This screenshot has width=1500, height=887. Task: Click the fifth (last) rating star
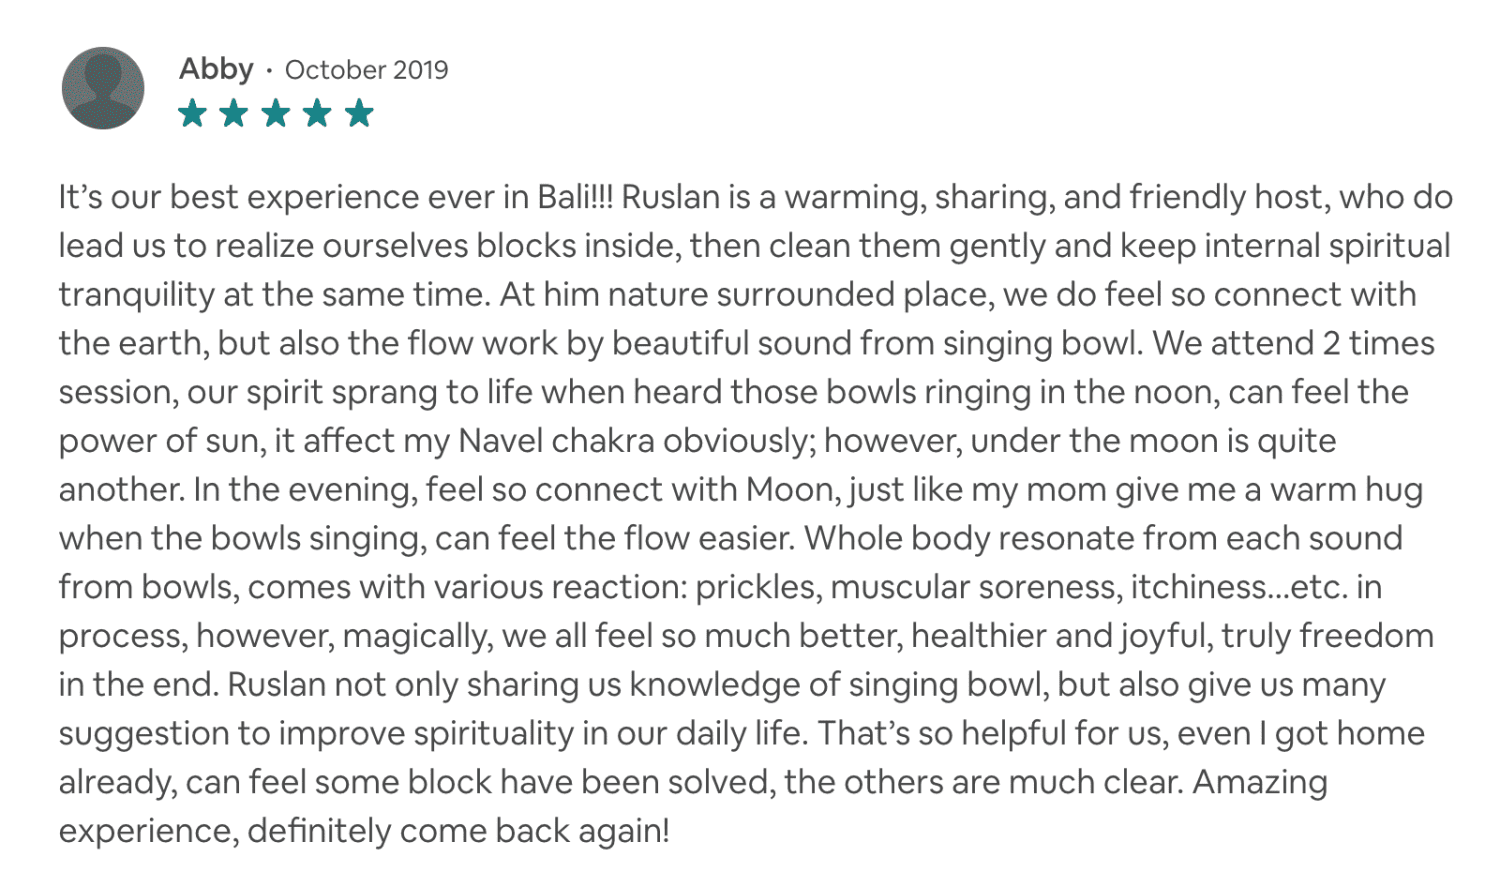[358, 114]
